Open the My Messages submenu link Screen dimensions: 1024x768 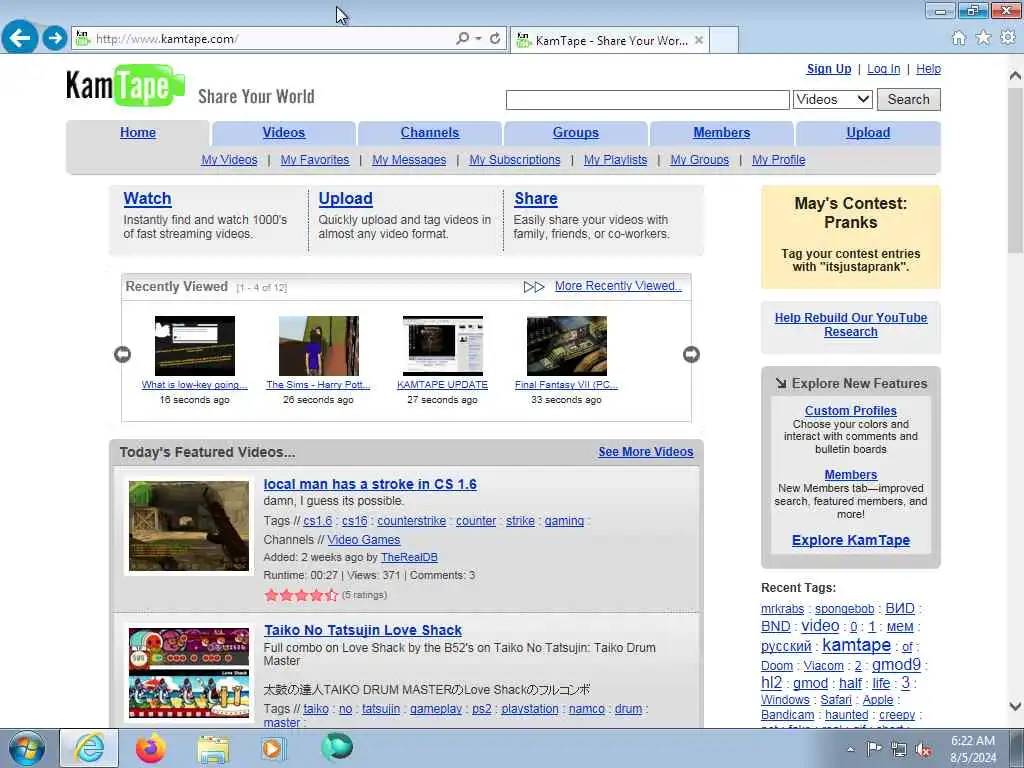coord(409,160)
